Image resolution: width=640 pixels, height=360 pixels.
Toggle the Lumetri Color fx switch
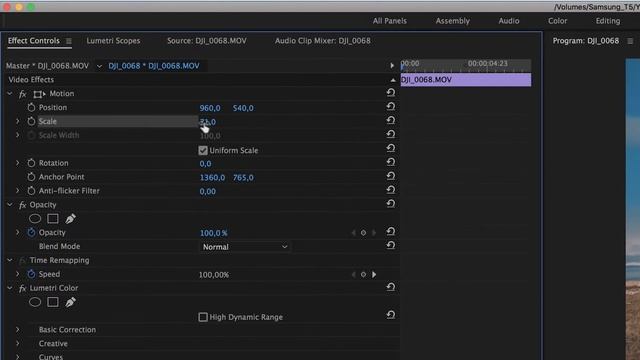tap(22, 289)
